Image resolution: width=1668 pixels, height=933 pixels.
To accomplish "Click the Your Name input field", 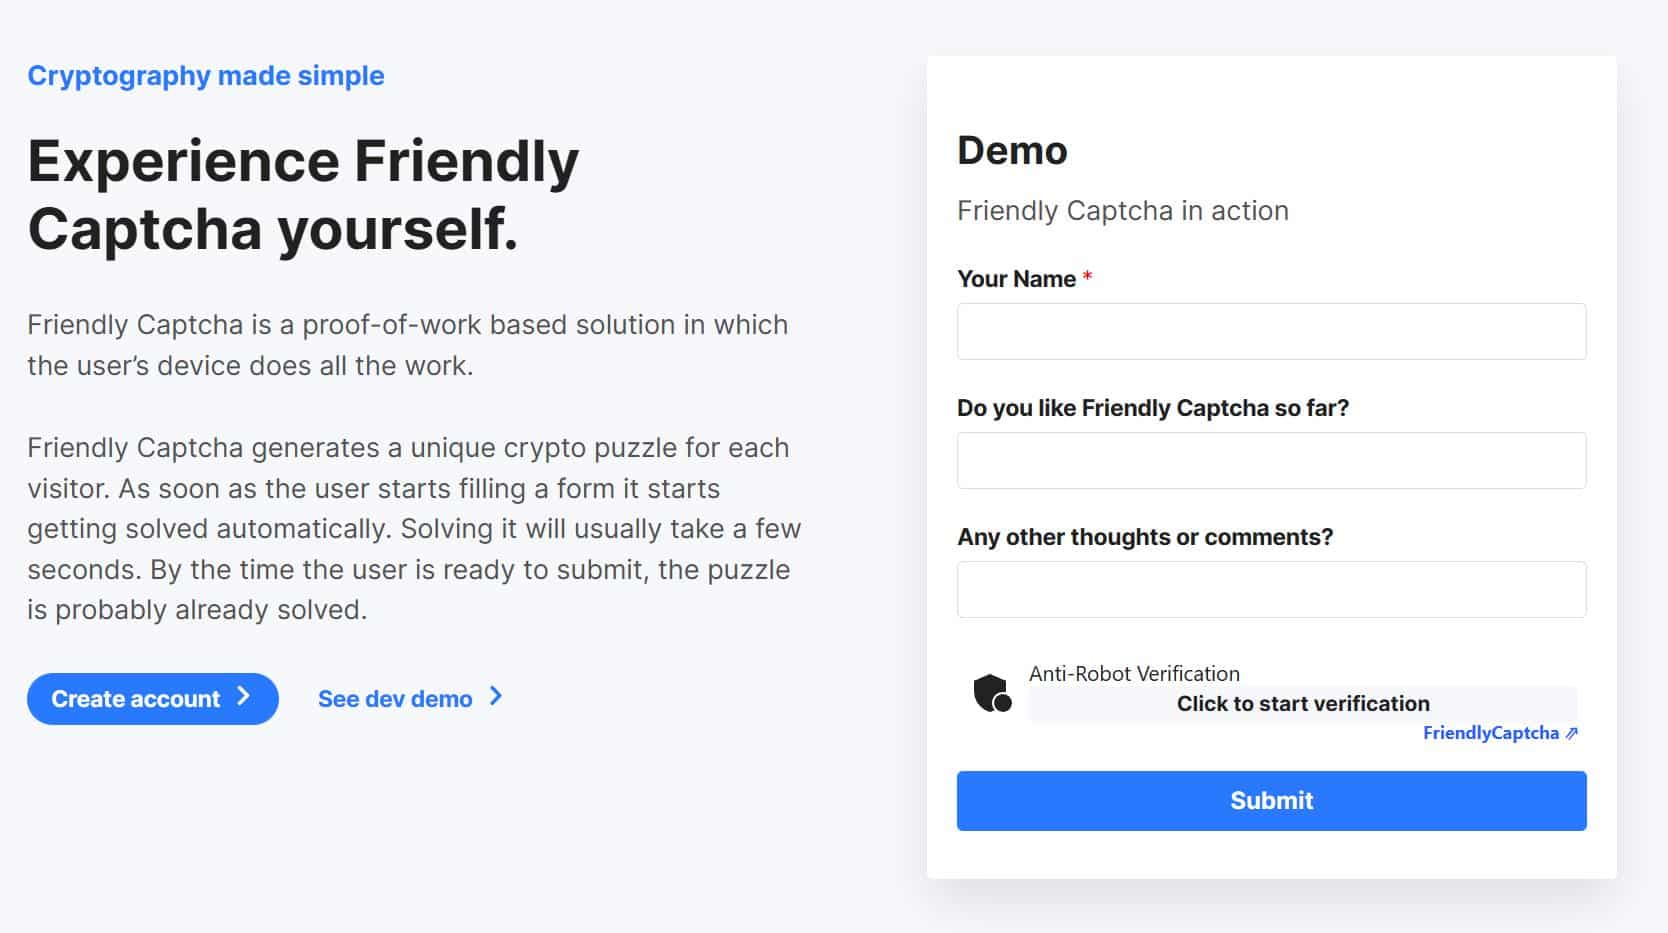I will pyautogui.click(x=1271, y=331).
